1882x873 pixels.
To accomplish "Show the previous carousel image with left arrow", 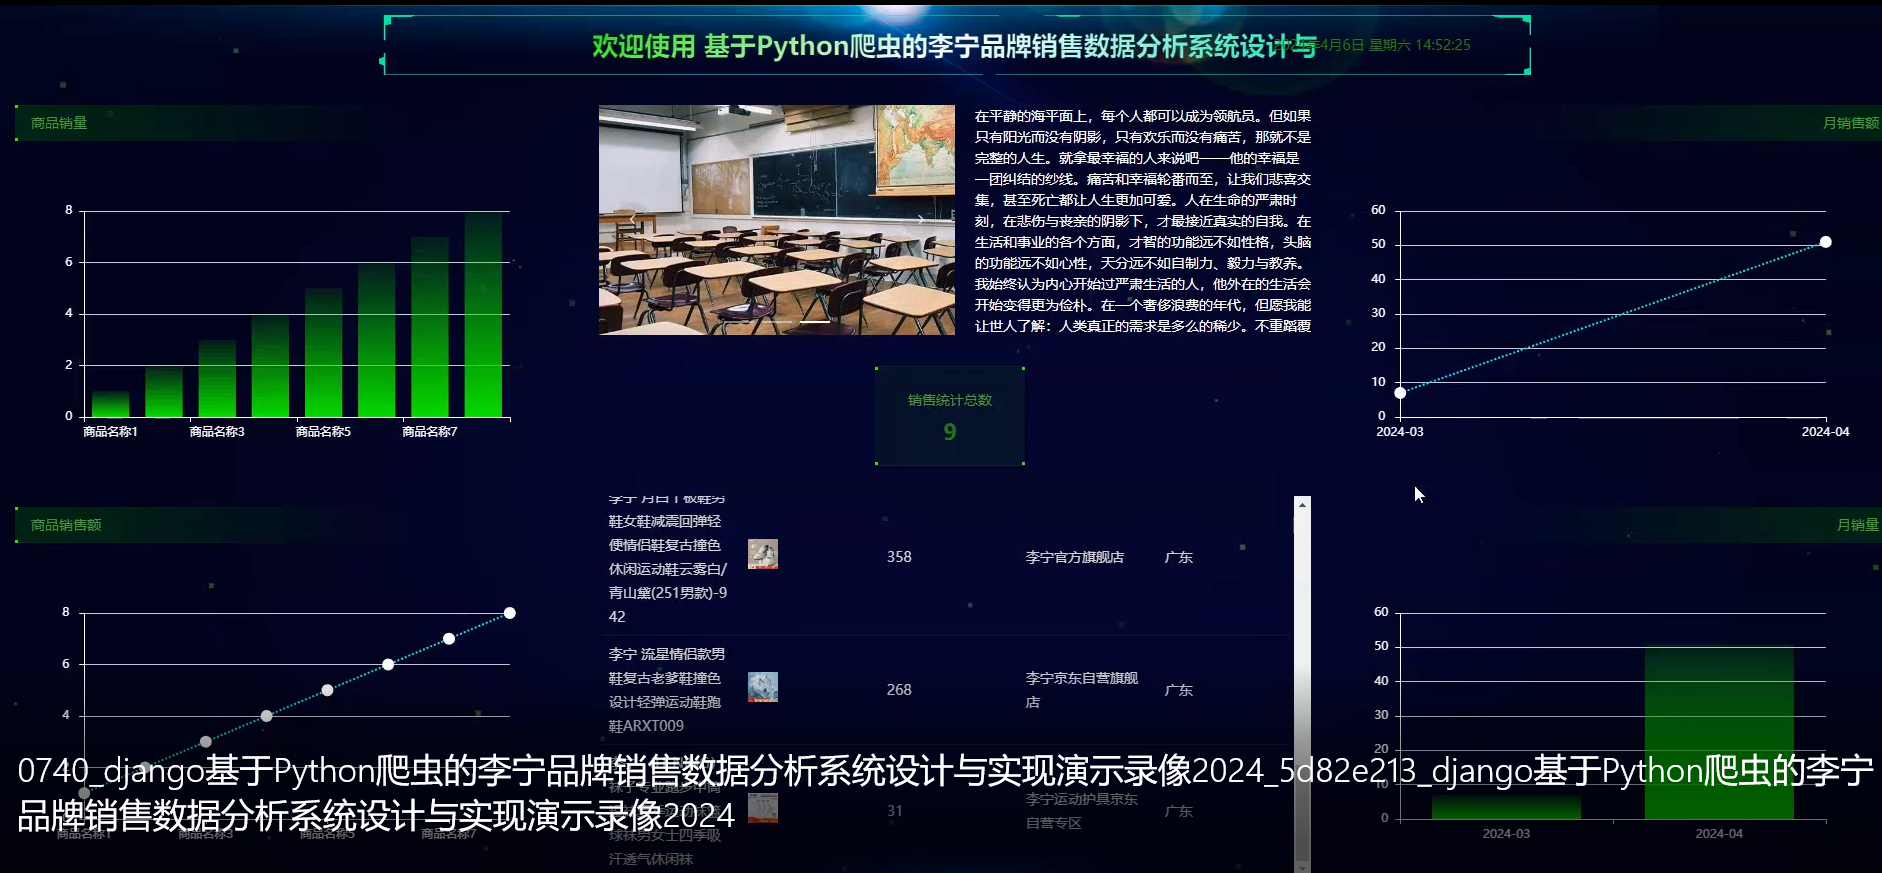I will (632, 218).
